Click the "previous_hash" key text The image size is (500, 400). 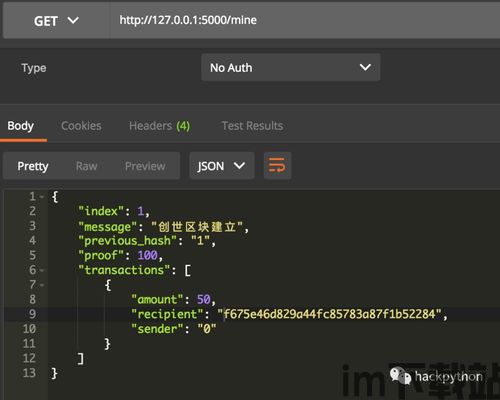[127, 241]
